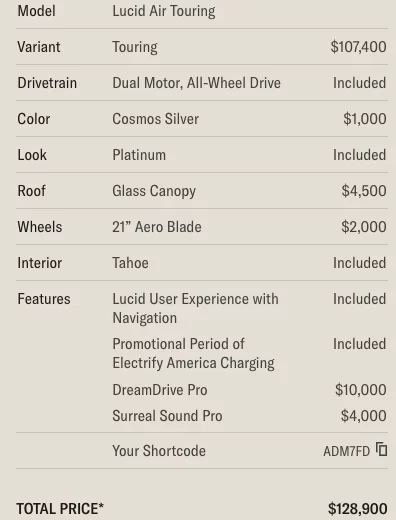The image size is (396, 520).
Task: Select the Touring variant row
Action: click(202, 47)
